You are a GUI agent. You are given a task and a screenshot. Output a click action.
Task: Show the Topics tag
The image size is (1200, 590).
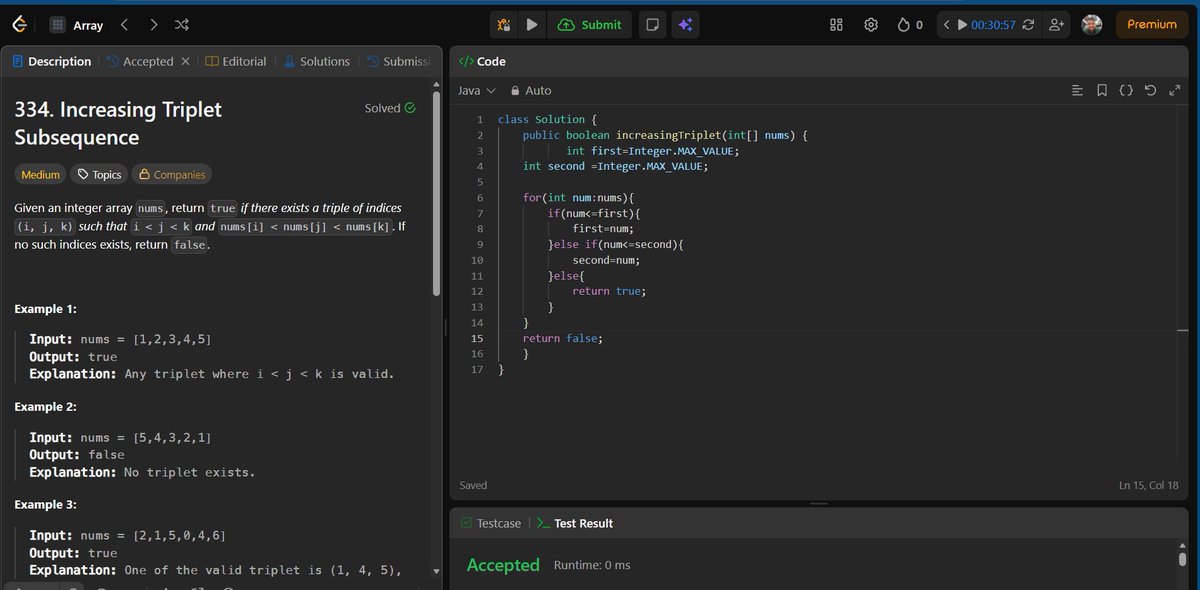(99, 174)
